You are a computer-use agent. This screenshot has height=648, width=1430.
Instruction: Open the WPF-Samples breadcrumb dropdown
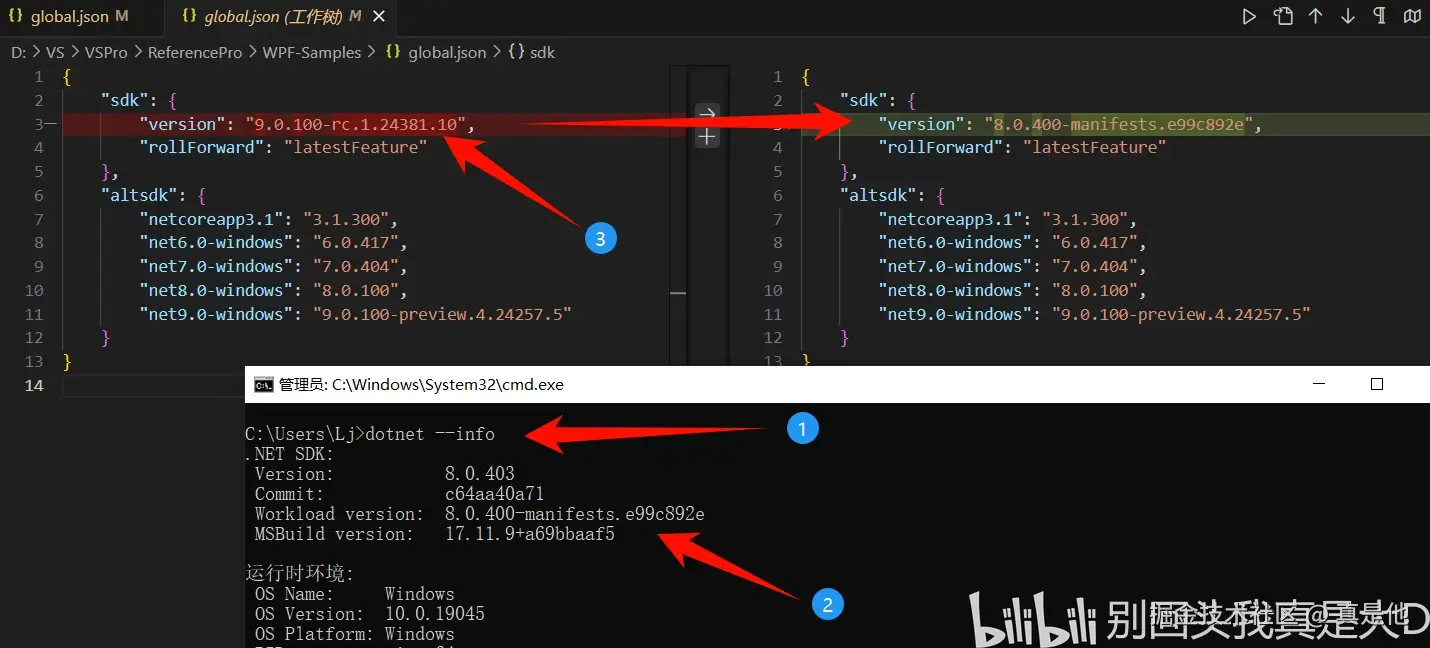(312, 52)
